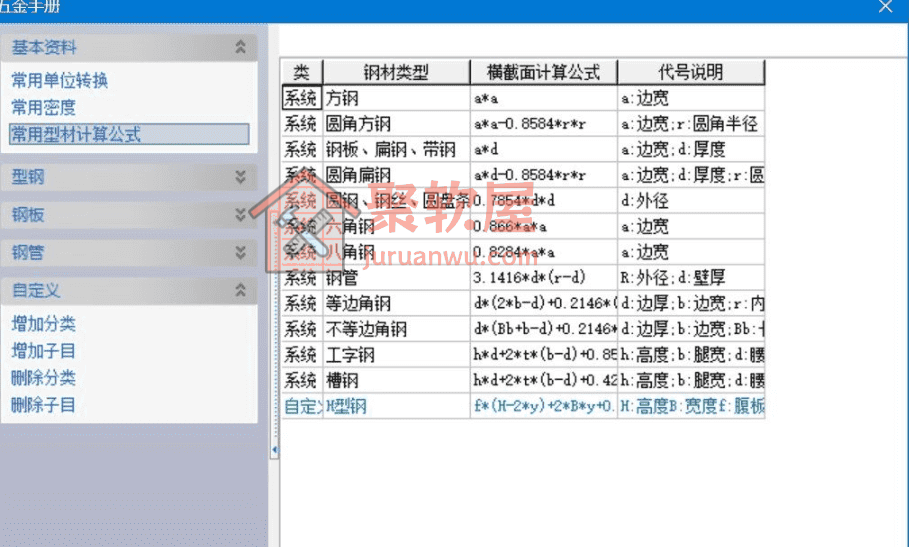Click the 自定 category cell of H型钢 row
The image size is (909, 547).
(301, 406)
